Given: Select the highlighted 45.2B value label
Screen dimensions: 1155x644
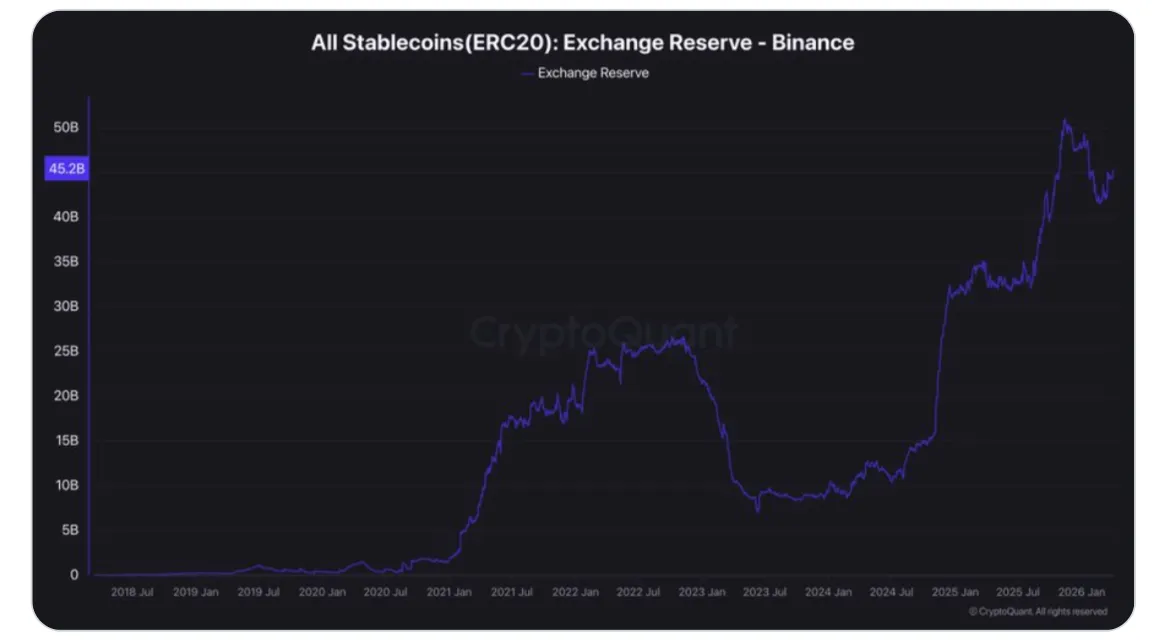Looking at the screenshot, I should click(67, 169).
